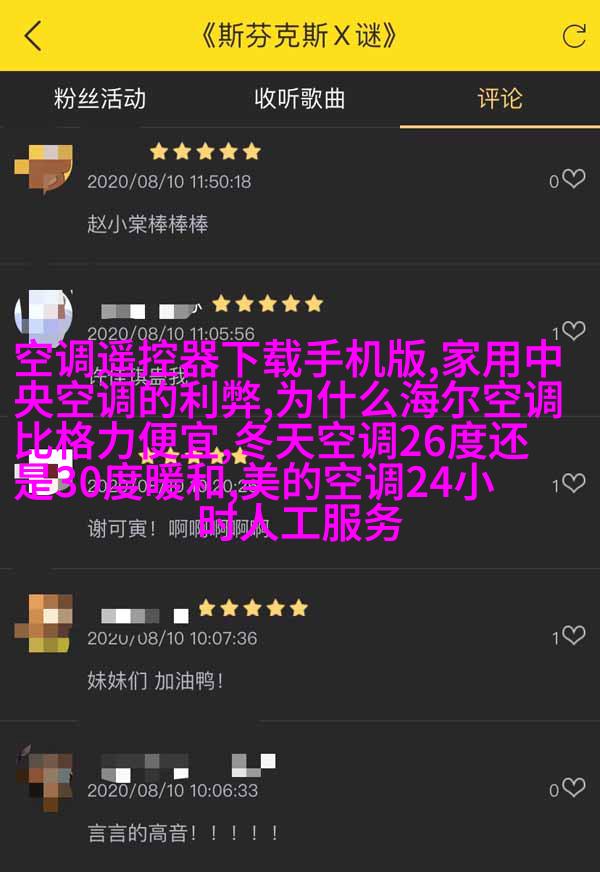Screen dimensions: 600x872
Task: Tap five-star rating on first comment
Action: click(205, 151)
